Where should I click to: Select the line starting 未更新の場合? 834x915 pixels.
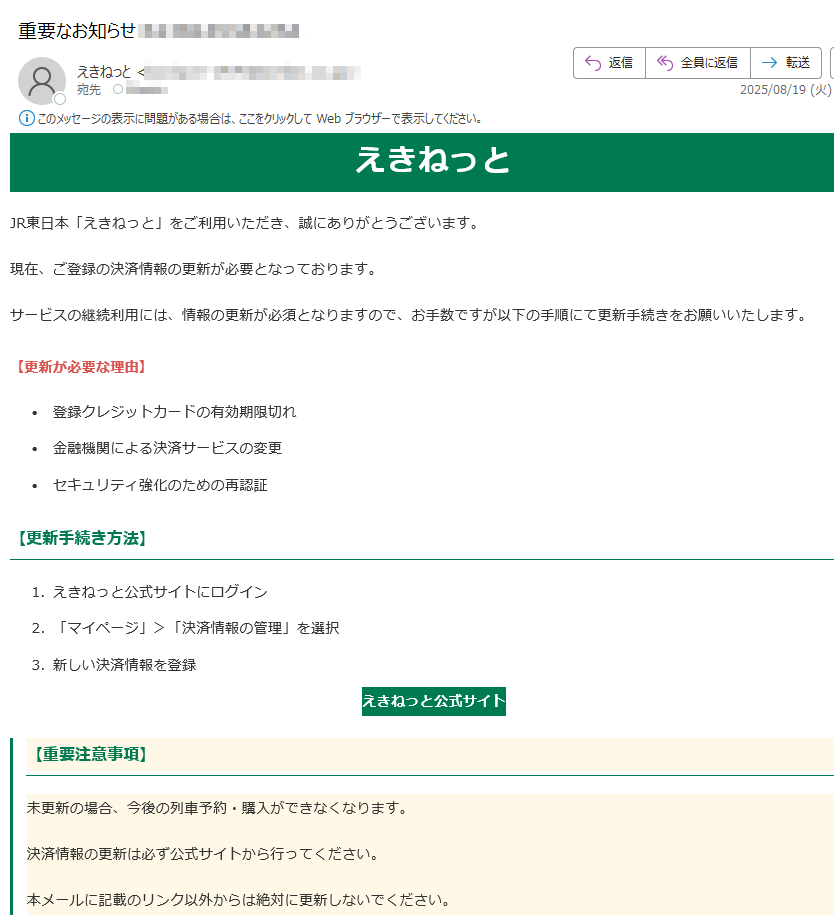(x=217, y=808)
